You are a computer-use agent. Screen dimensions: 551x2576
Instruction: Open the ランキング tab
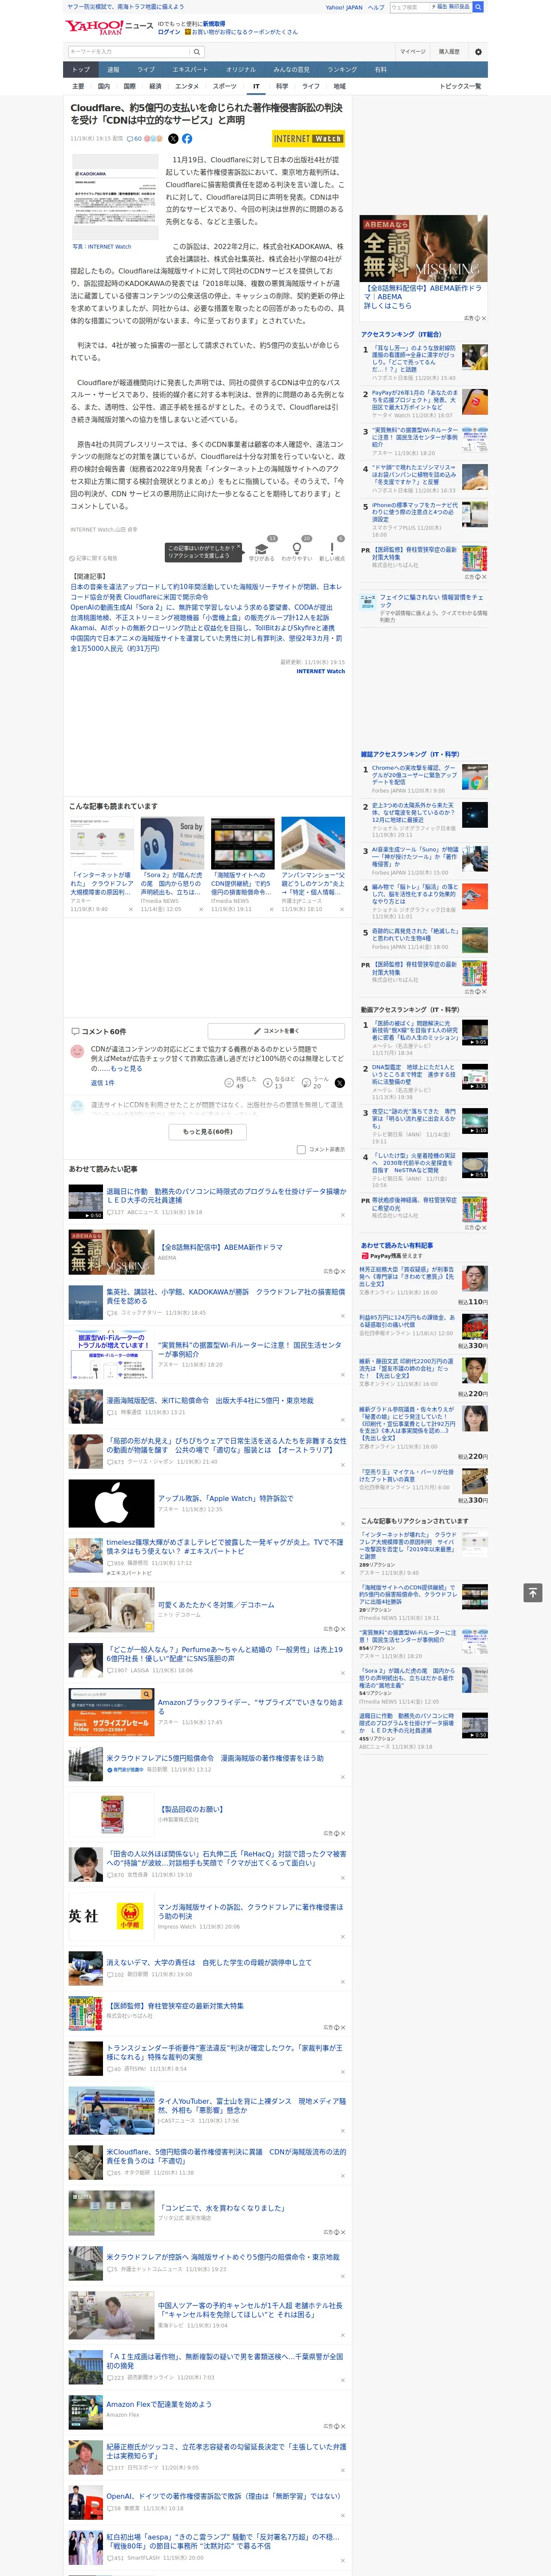(x=342, y=70)
